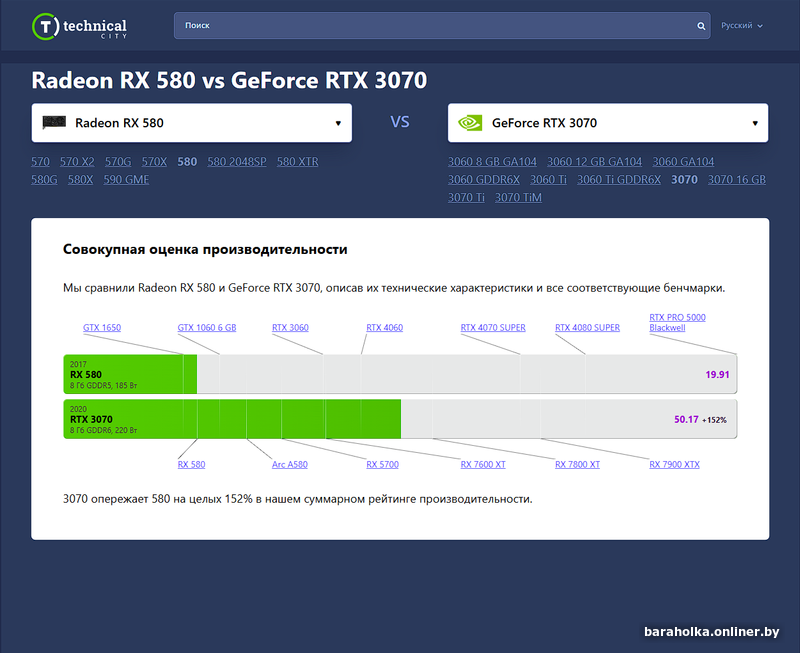Select the bold 580 variant

coord(187,162)
